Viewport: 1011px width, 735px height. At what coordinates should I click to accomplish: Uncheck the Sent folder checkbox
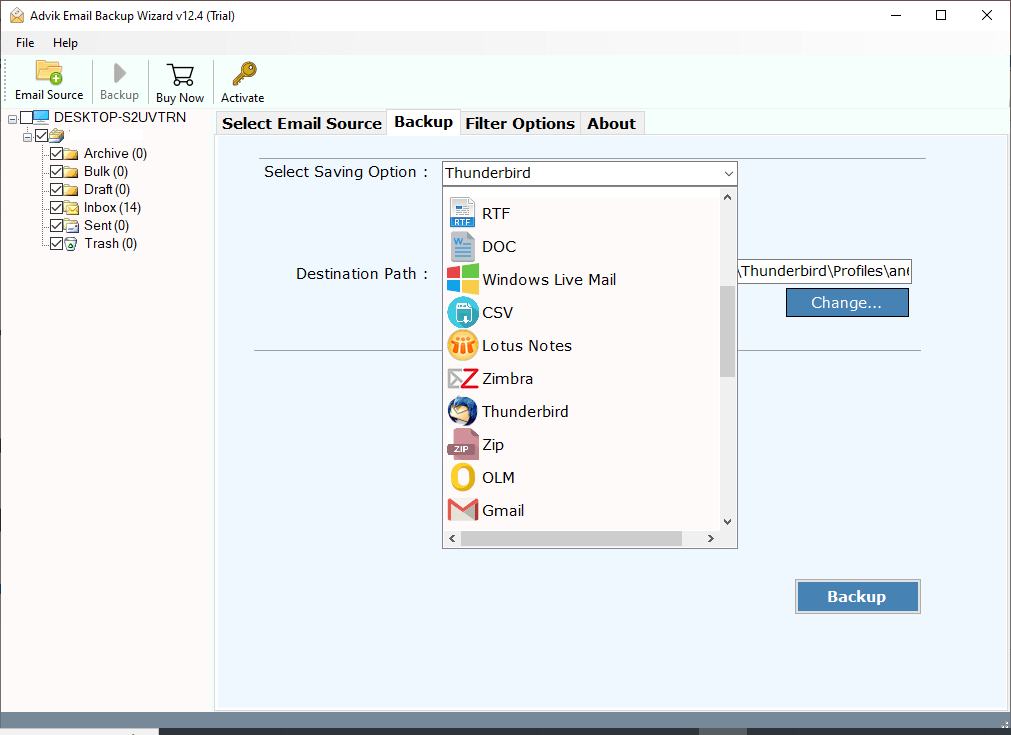[x=57, y=226]
